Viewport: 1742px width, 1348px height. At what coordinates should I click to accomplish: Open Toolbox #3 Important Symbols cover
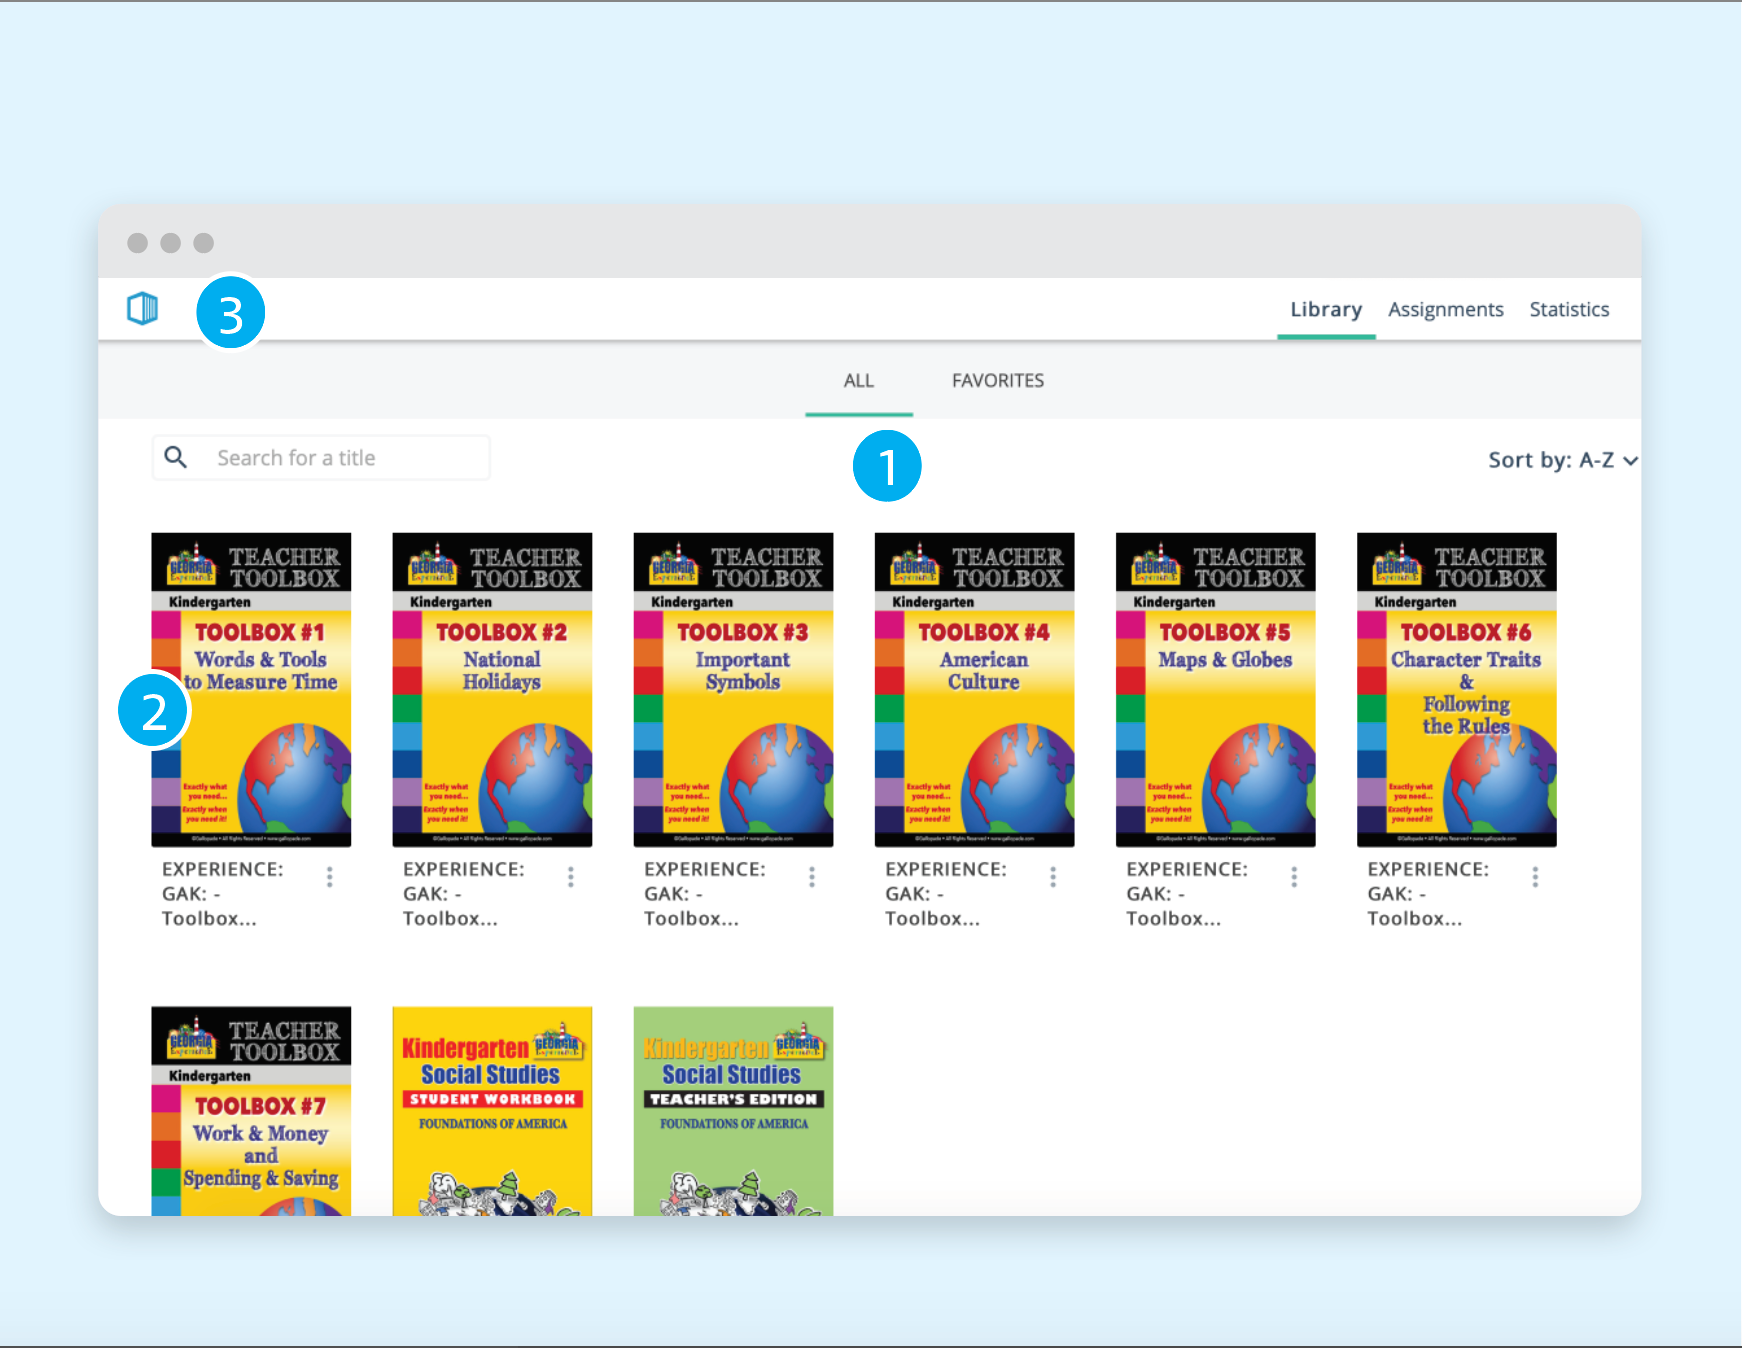[x=733, y=690]
